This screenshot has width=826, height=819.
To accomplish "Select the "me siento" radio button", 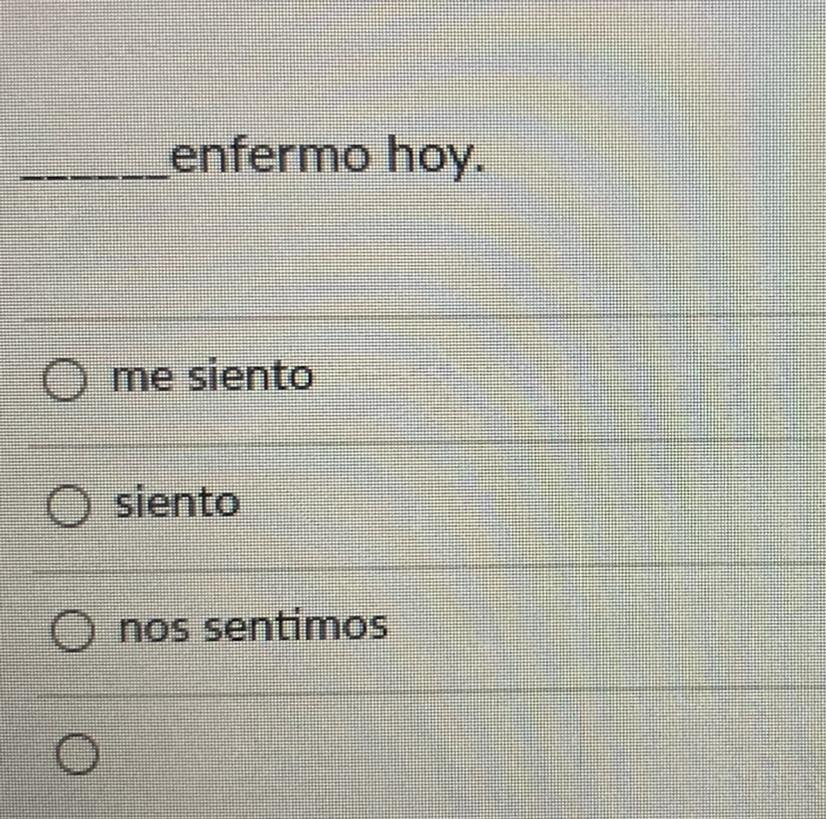I will 64,379.
